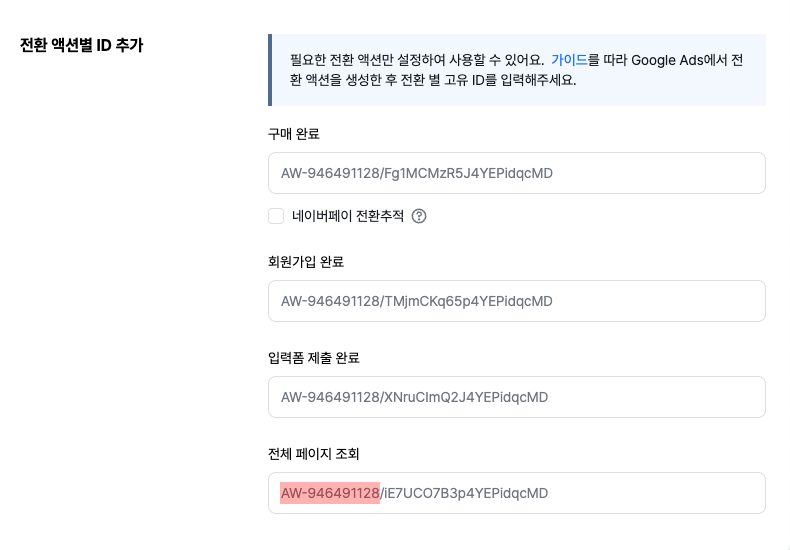Viewport: 790px width, 550px height.
Task: Click the help icon beside 네이버페이 전환추적
Action: pyautogui.click(x=419, y=216)
